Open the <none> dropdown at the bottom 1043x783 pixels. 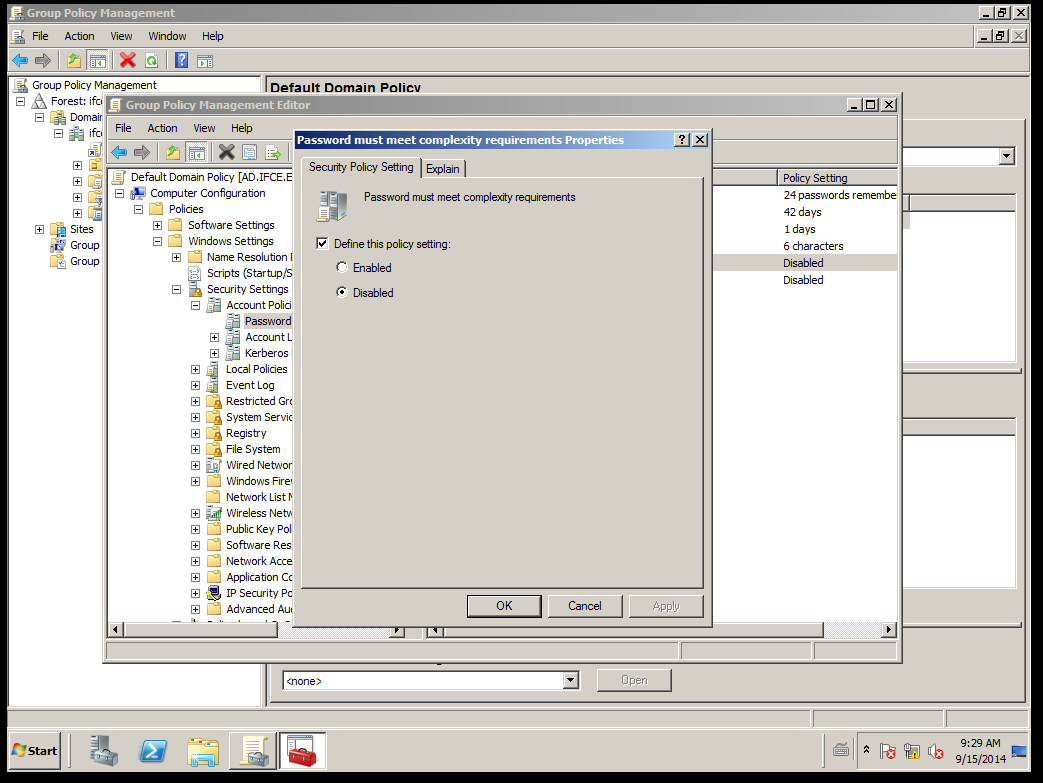[x=570, y=681]
